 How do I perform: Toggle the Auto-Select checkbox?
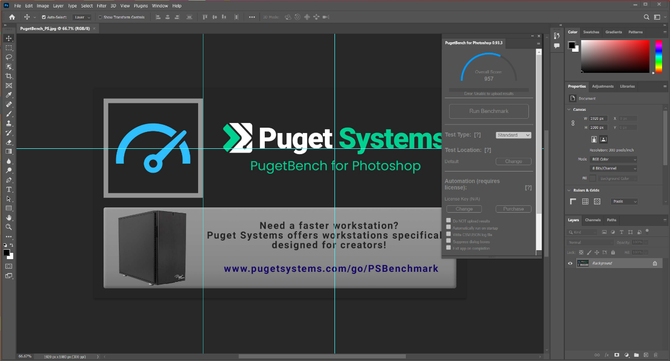(44, 17)
